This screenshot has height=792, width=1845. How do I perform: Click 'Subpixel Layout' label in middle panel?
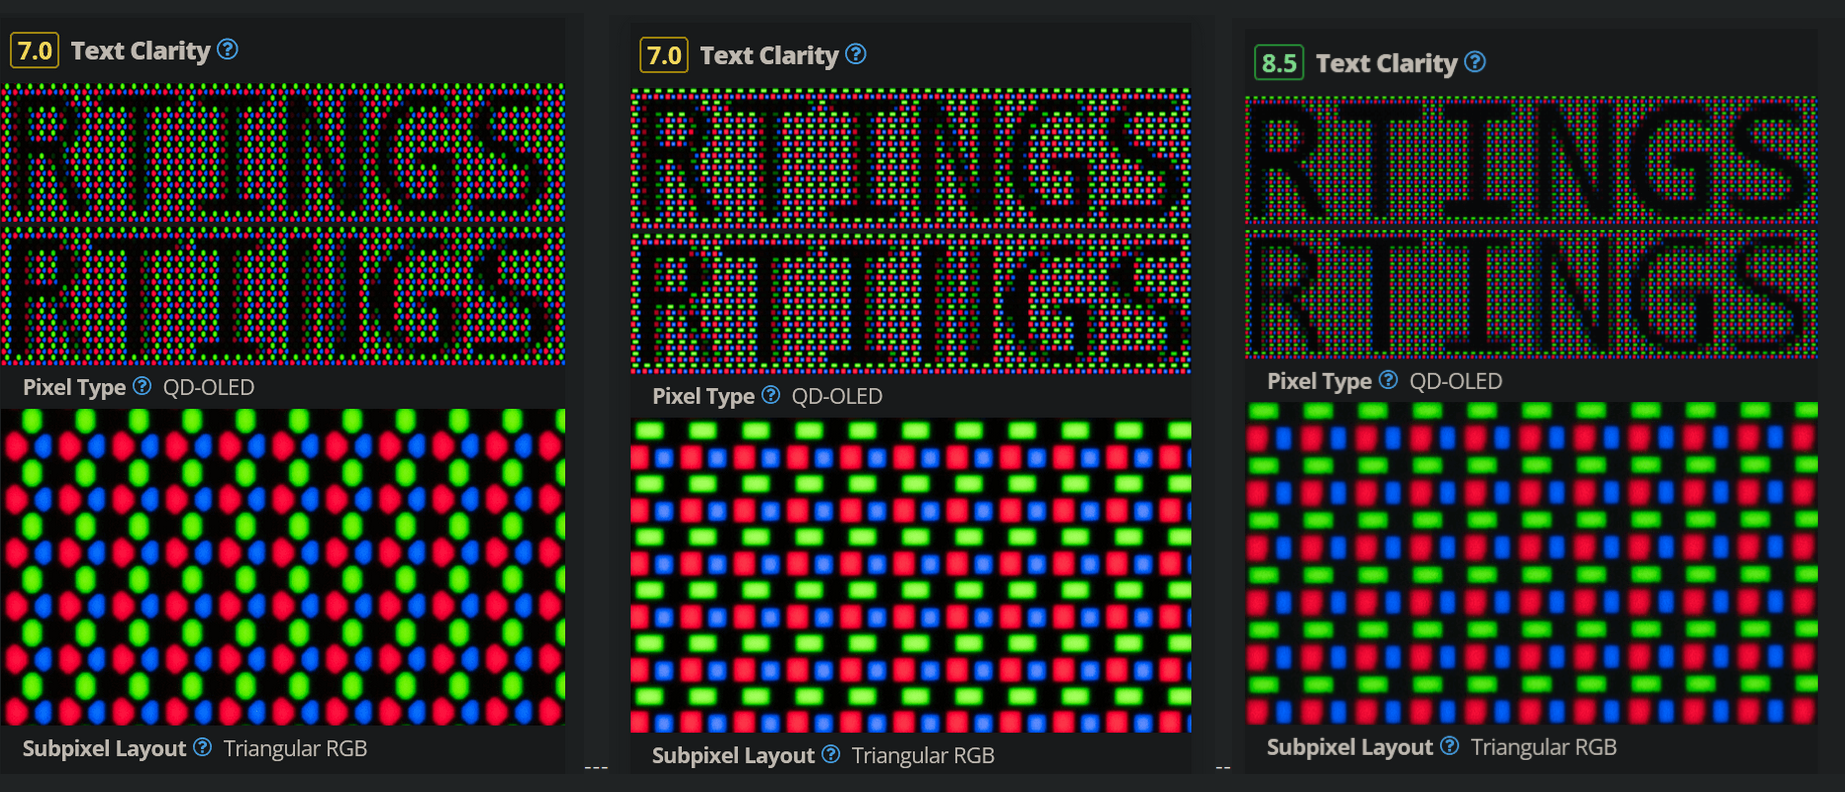pyautogui.click(x=733, y=756)
